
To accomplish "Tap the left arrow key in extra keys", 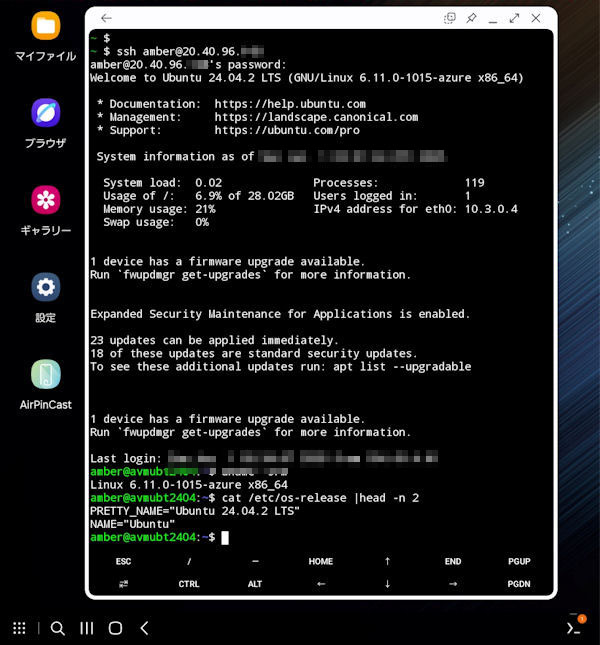I will (321, 584).
